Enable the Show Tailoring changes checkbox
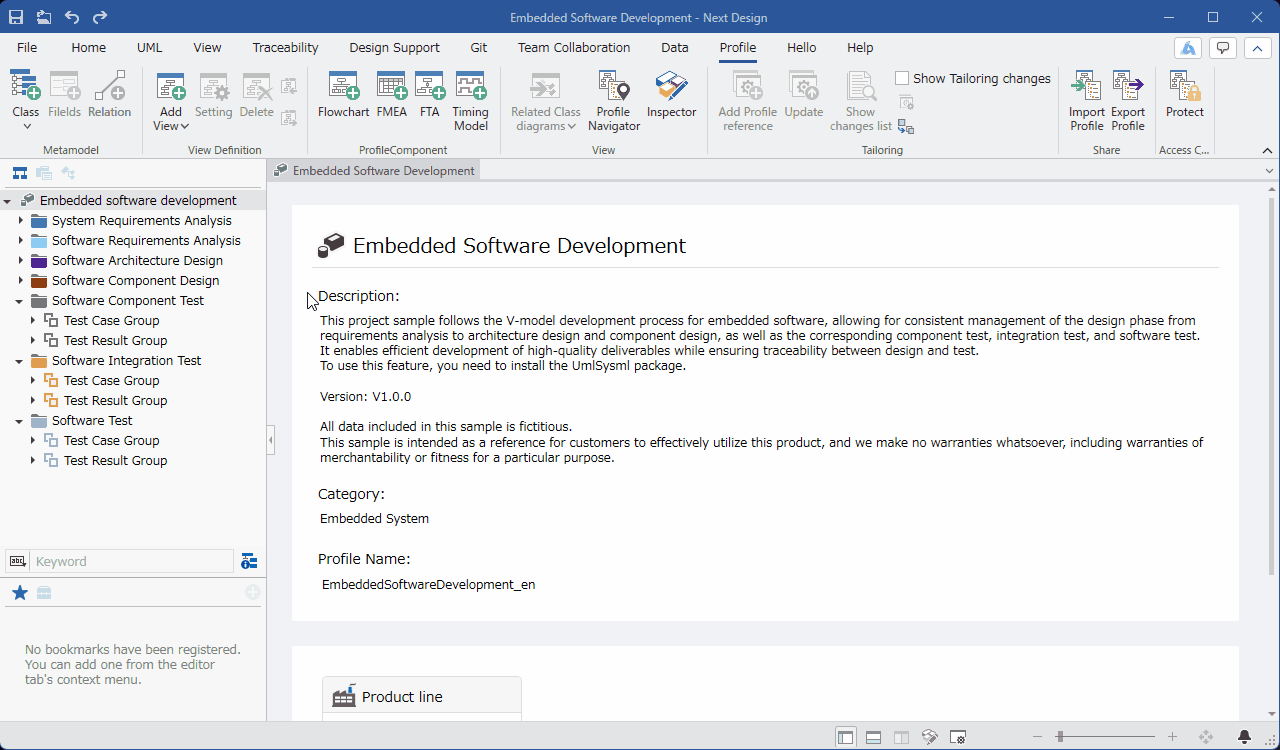Image resolution: width=1280 pixels, height=750 pixels. point(902,78)
